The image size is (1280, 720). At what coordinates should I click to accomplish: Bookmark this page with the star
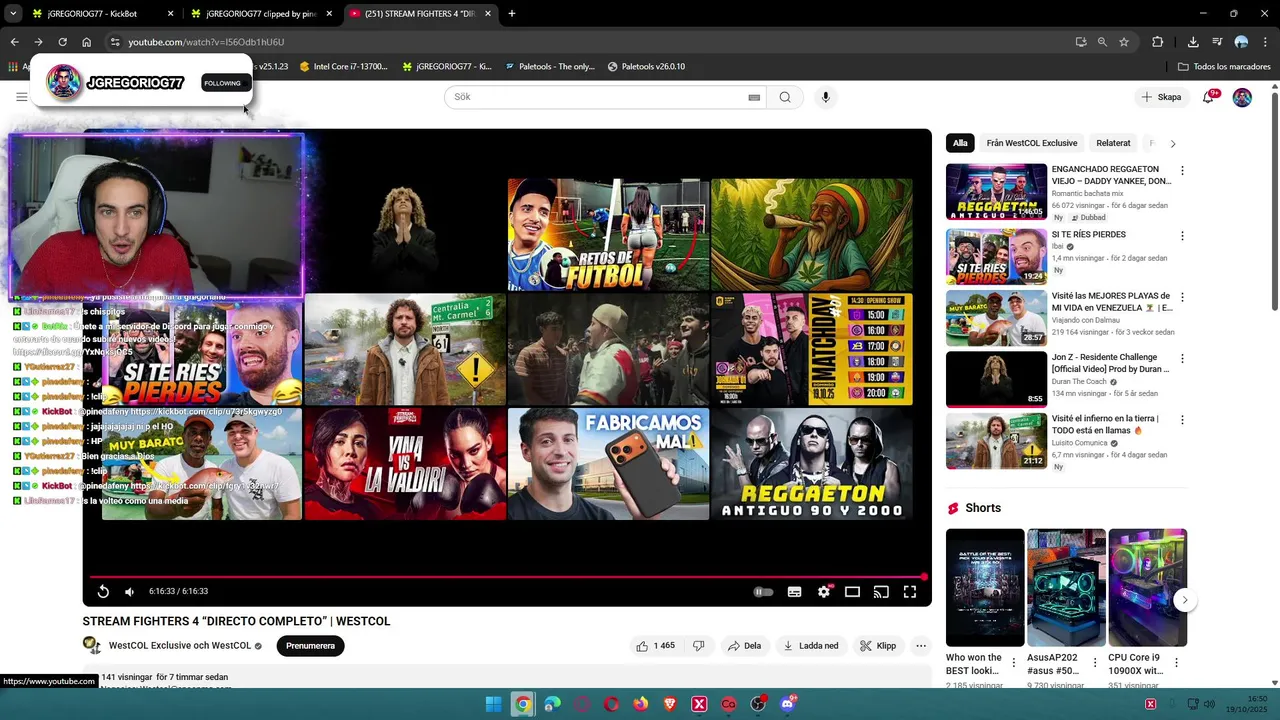(x=1124, y=42)
